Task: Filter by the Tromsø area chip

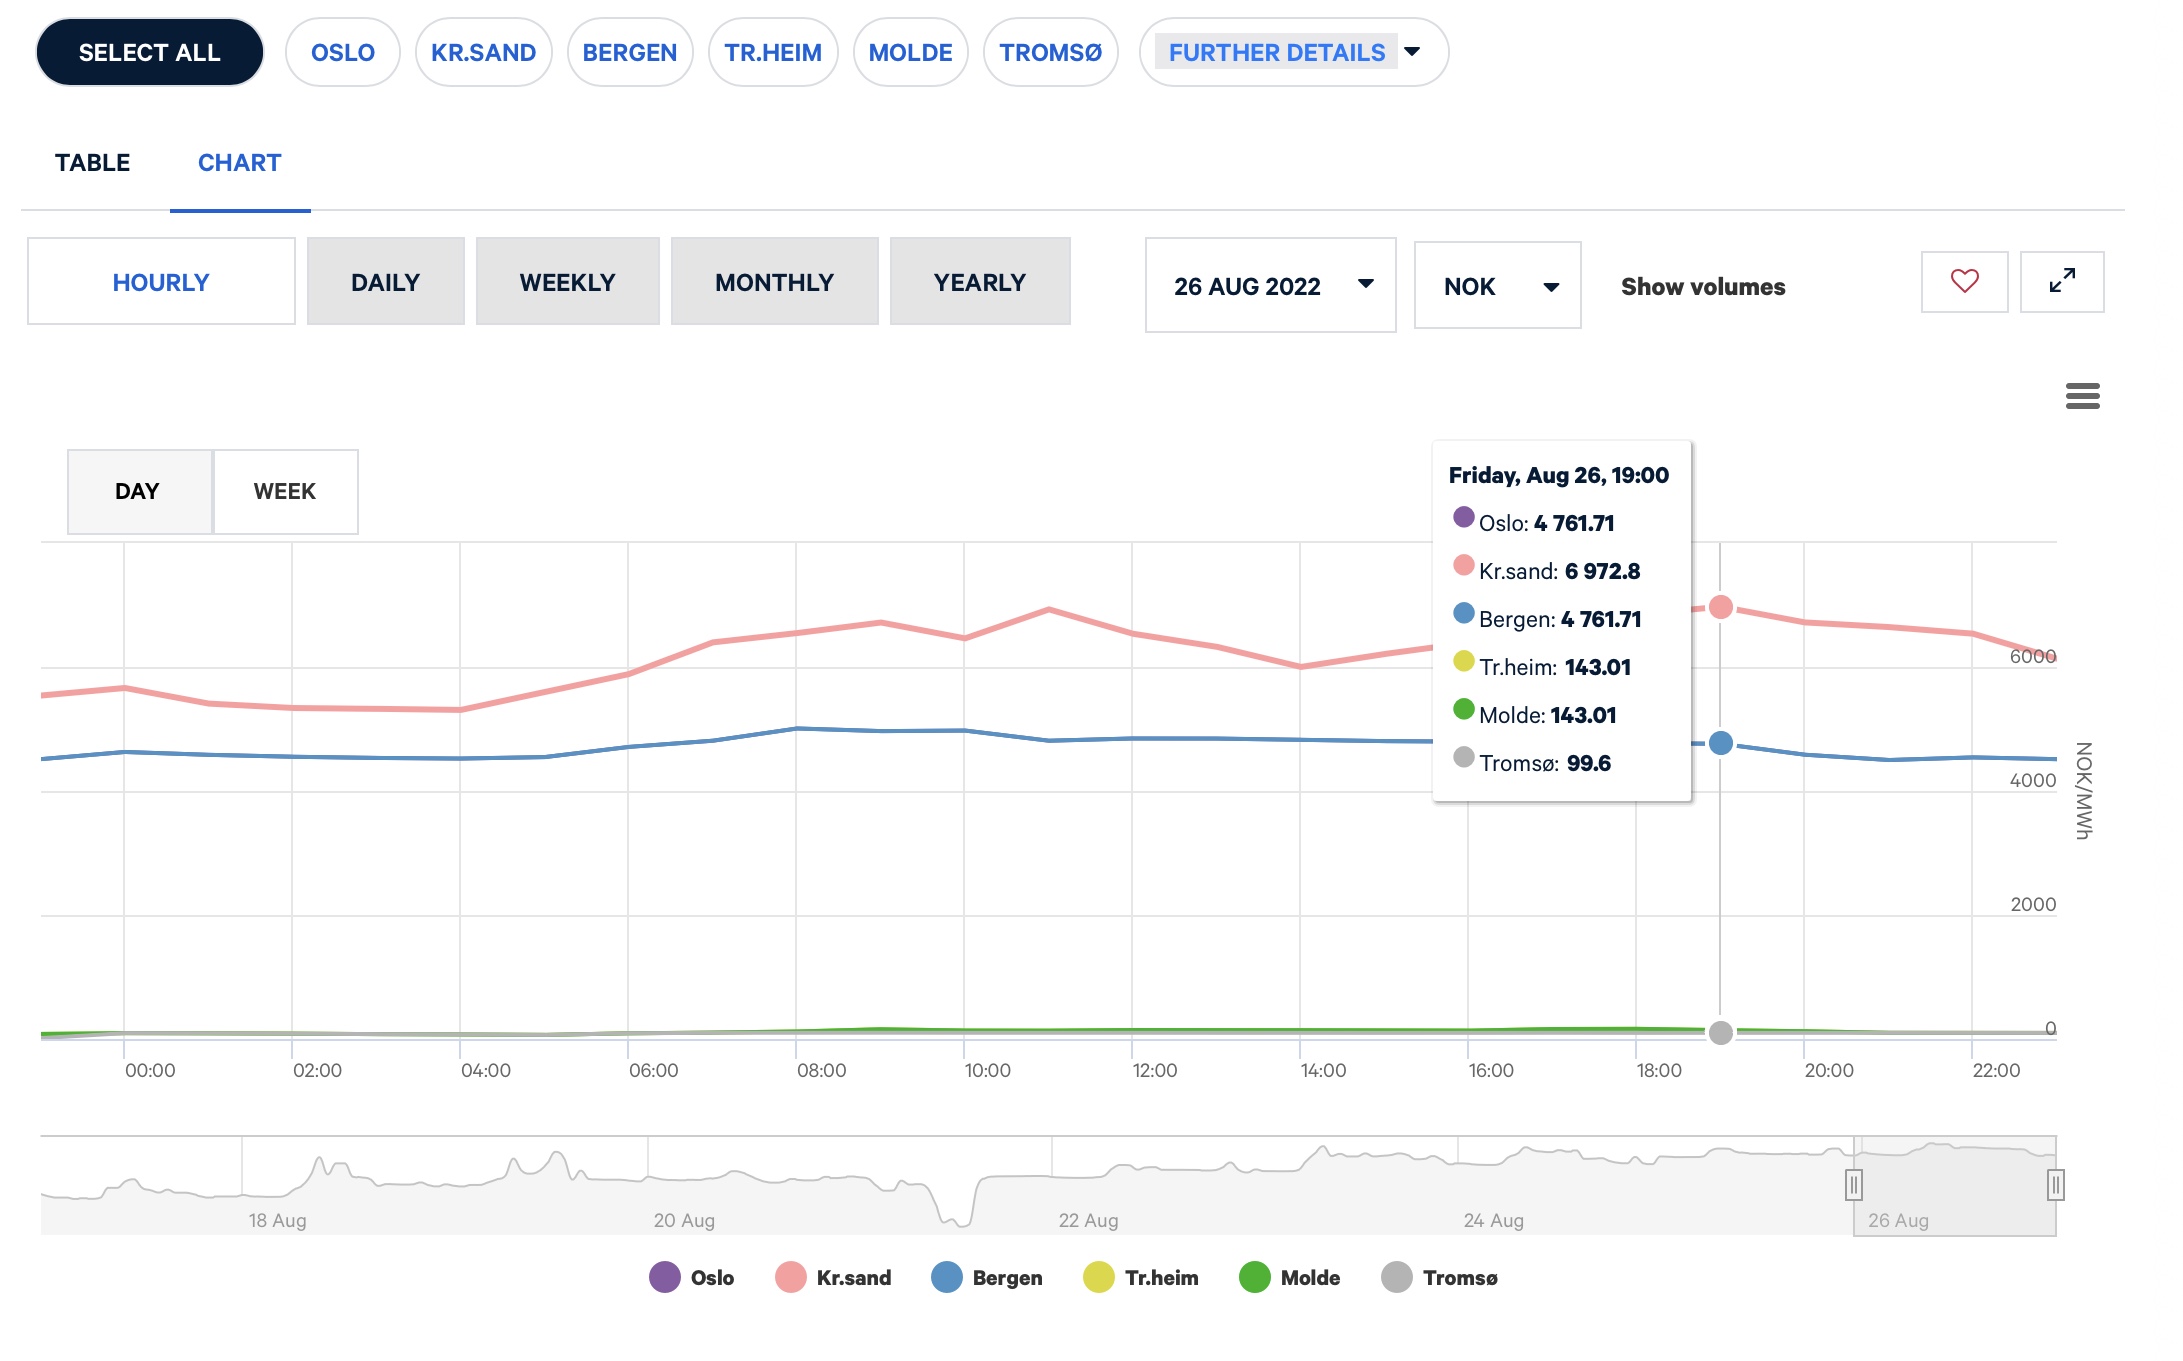Action: tap(1050, 52)
